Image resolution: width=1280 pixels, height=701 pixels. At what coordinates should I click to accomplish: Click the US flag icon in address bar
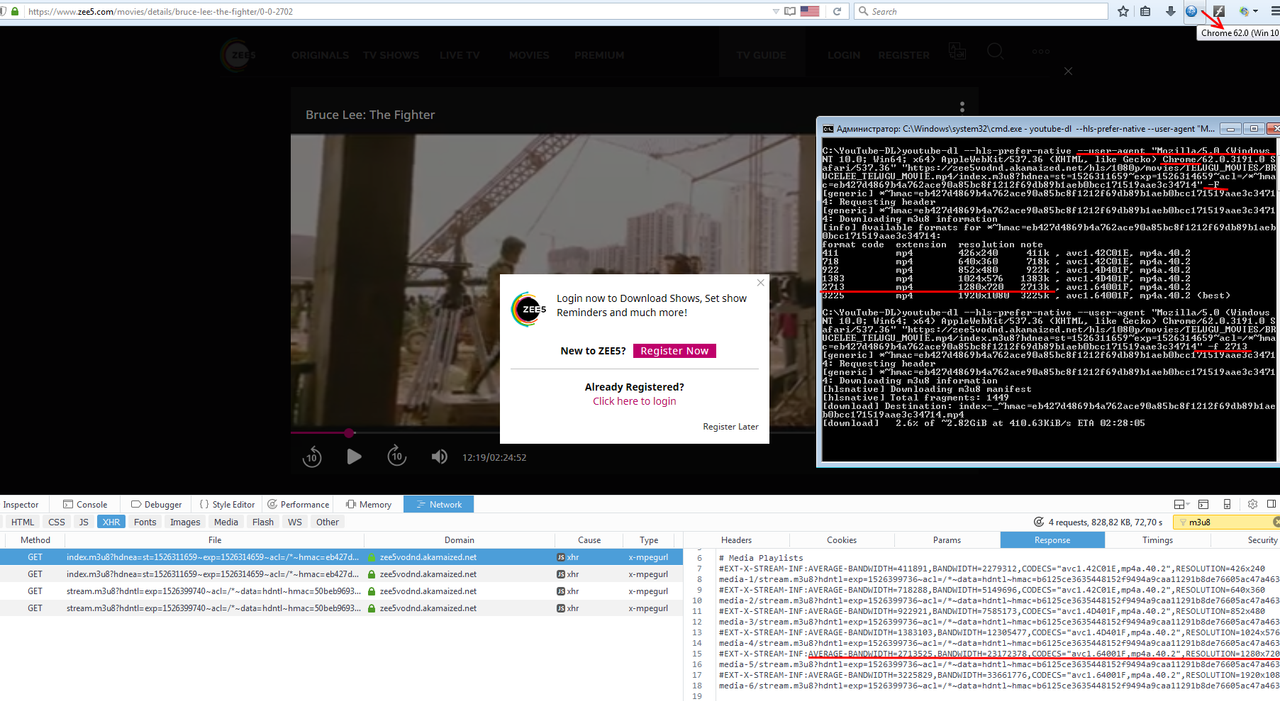810,11
